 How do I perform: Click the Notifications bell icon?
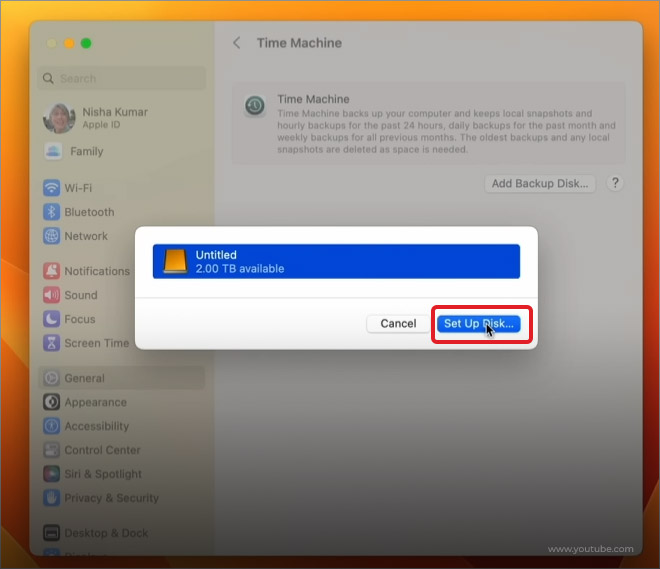pos(51,271)
